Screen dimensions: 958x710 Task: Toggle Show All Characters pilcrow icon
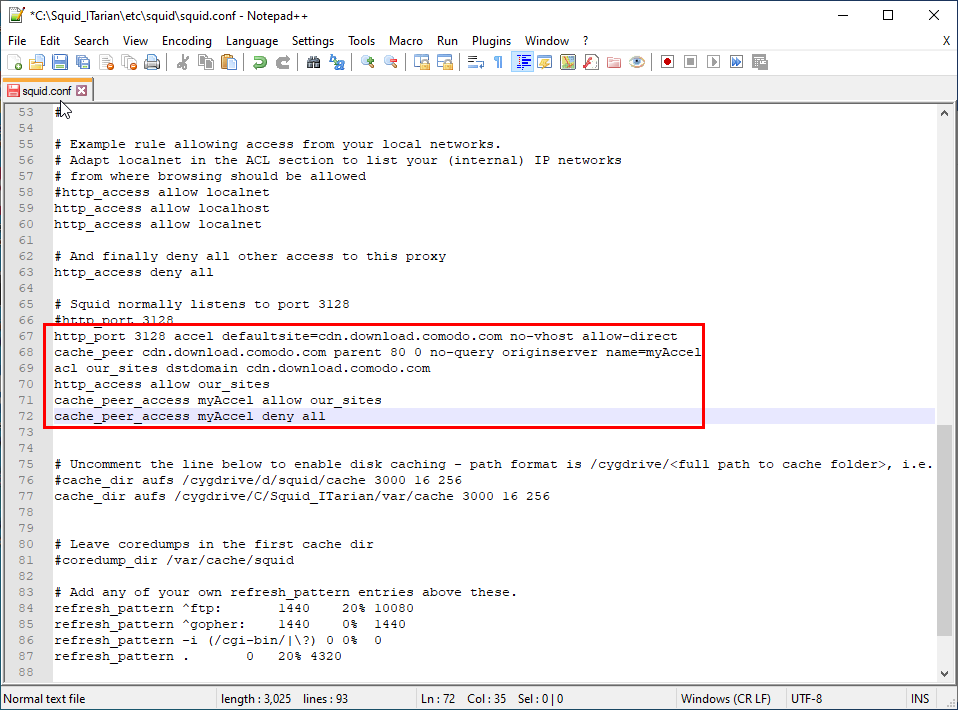pyautogui.click(x=499, y=62)
